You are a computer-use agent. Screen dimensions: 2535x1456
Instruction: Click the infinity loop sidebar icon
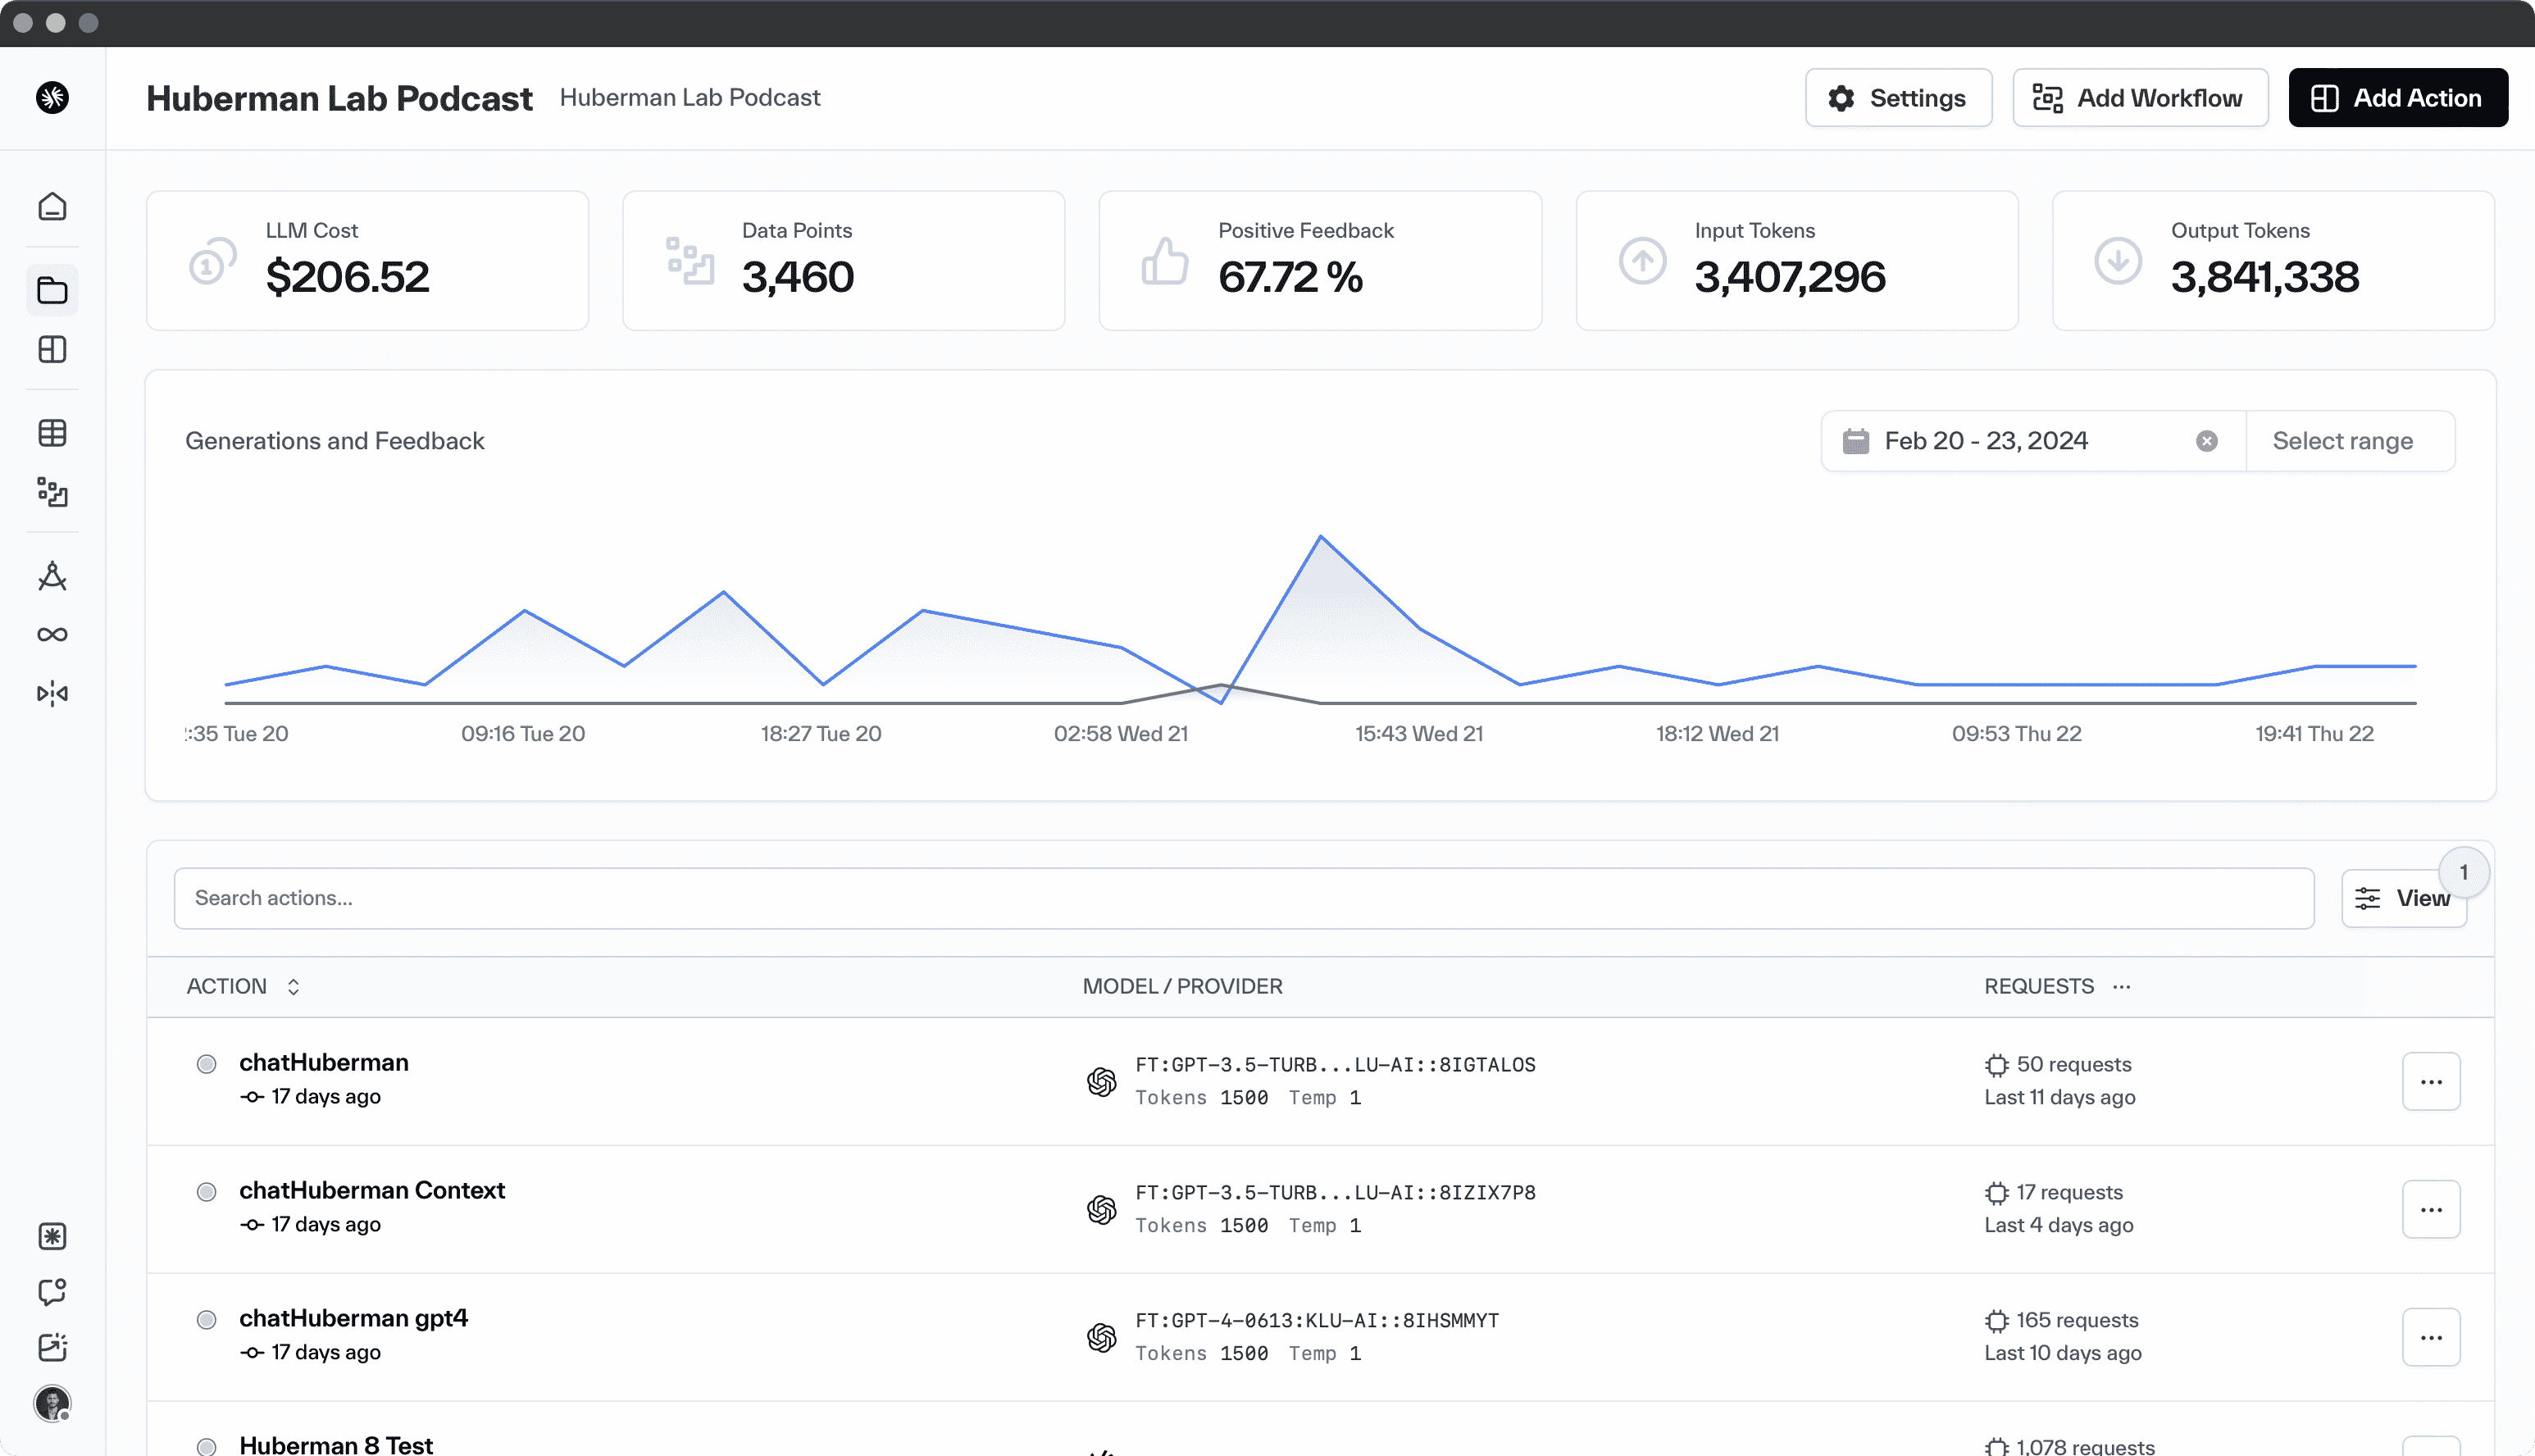tap(52, 635)
